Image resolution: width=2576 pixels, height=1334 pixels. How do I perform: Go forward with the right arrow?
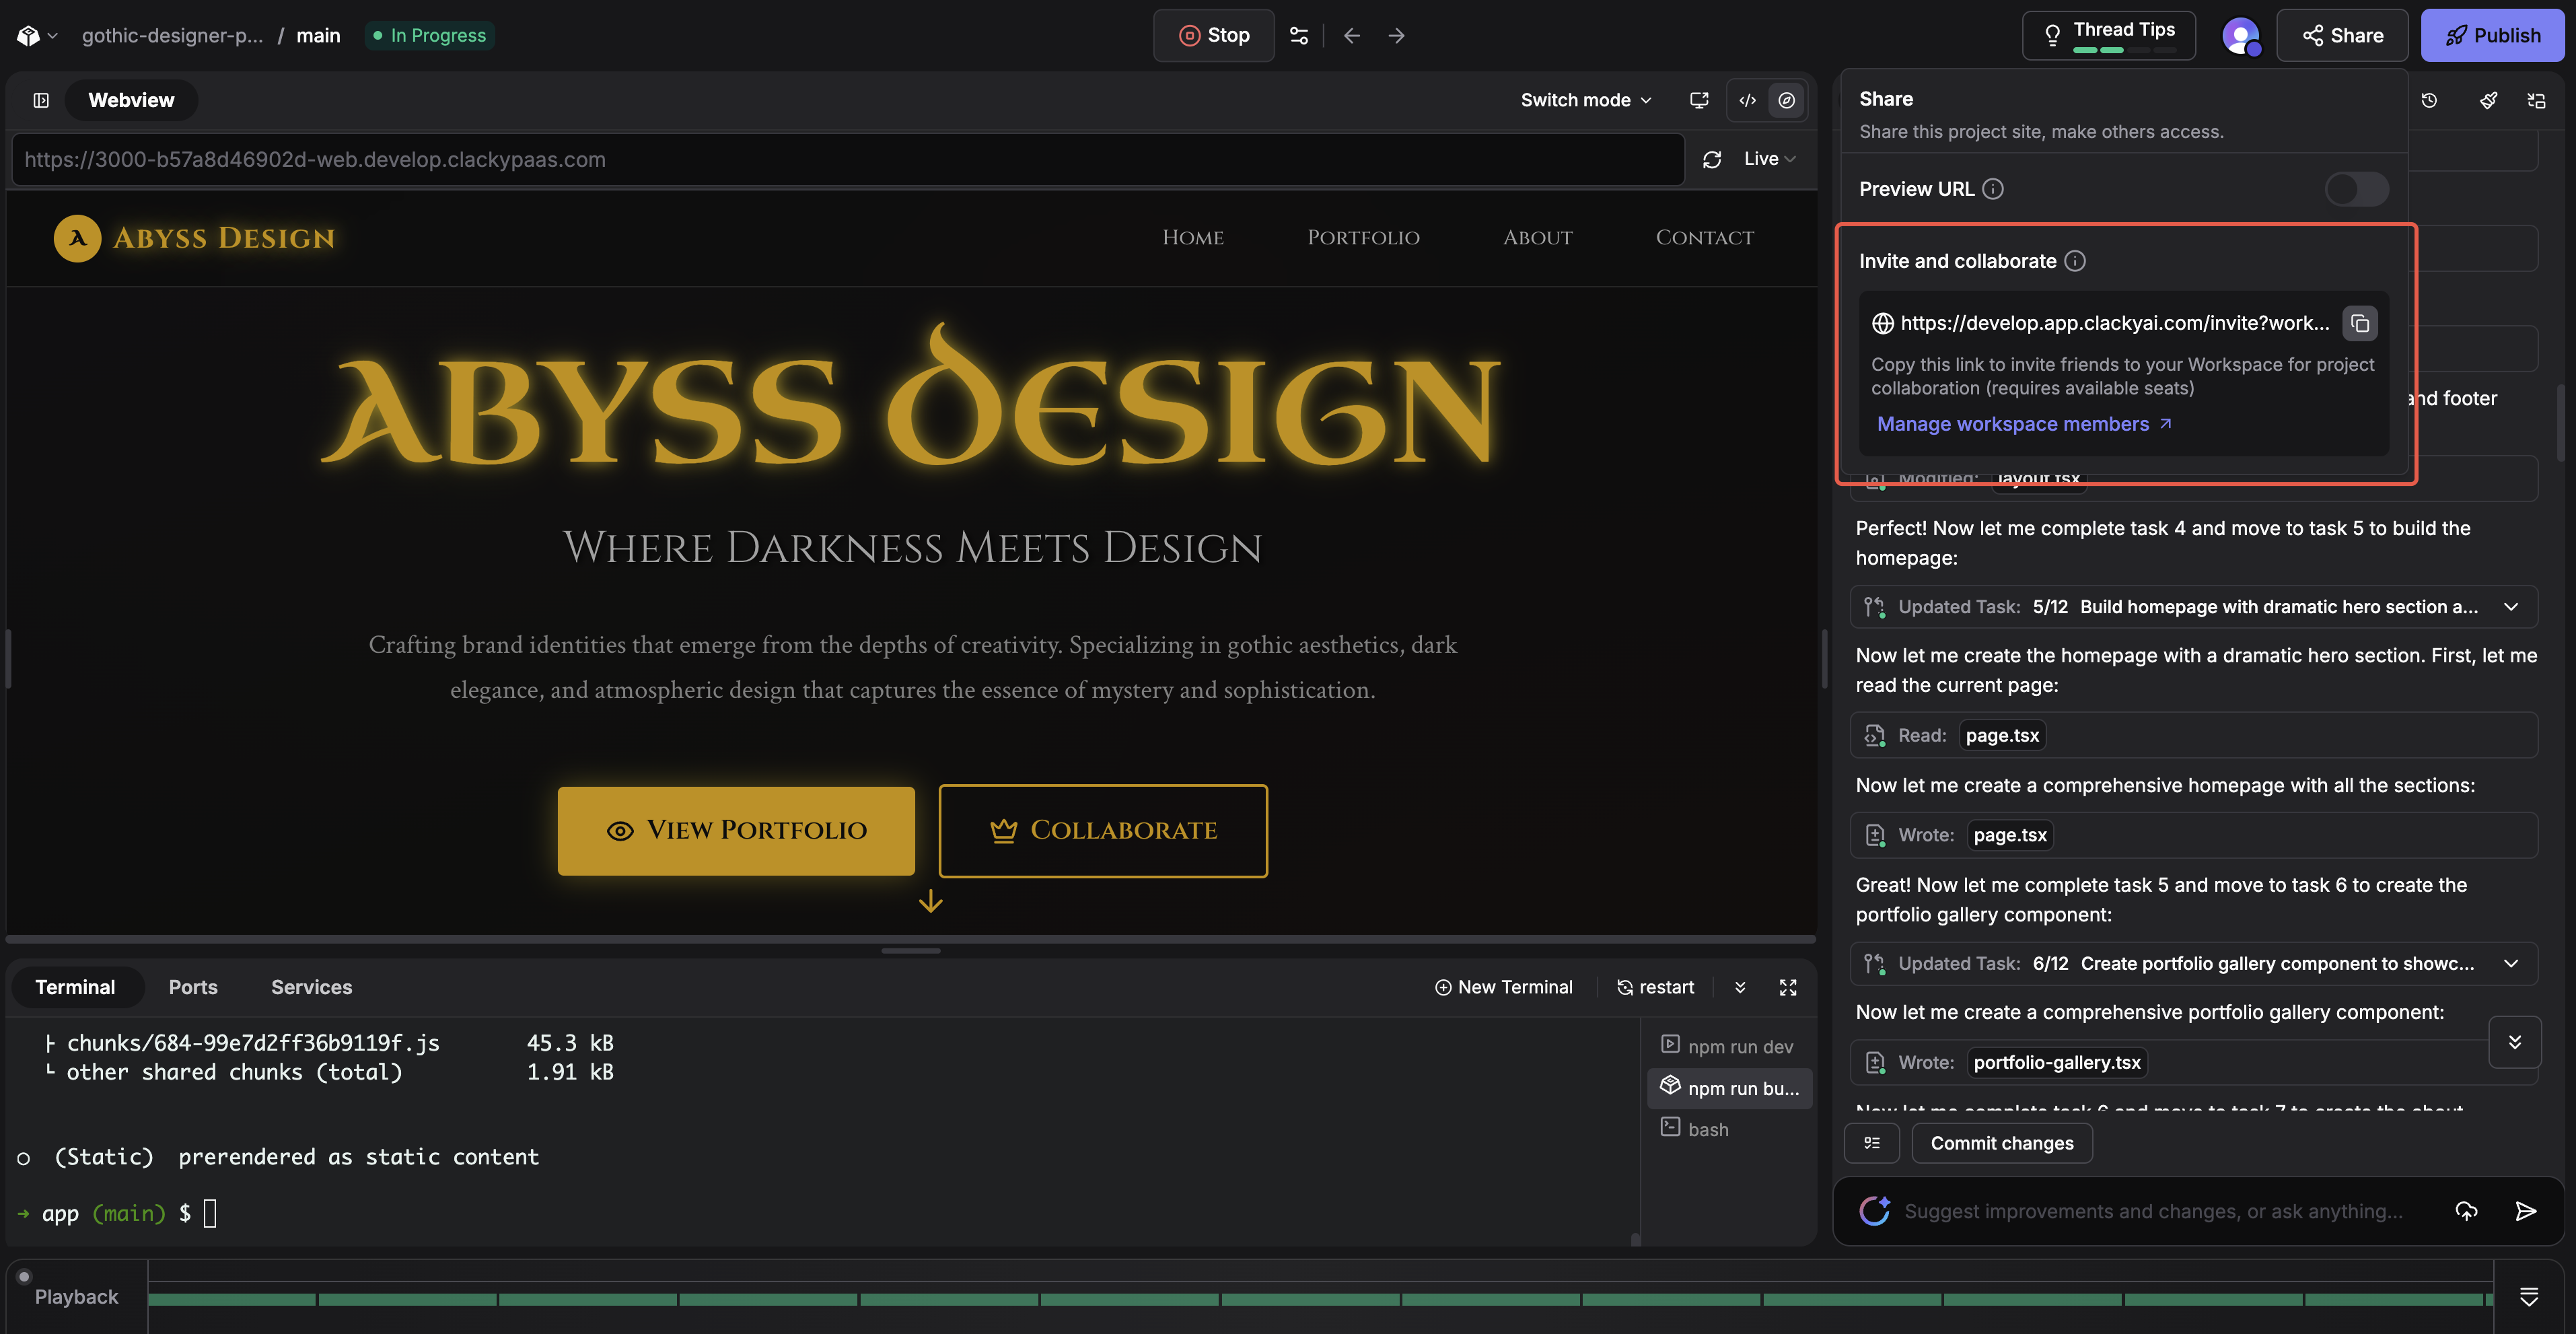(x=1396, y=36)
